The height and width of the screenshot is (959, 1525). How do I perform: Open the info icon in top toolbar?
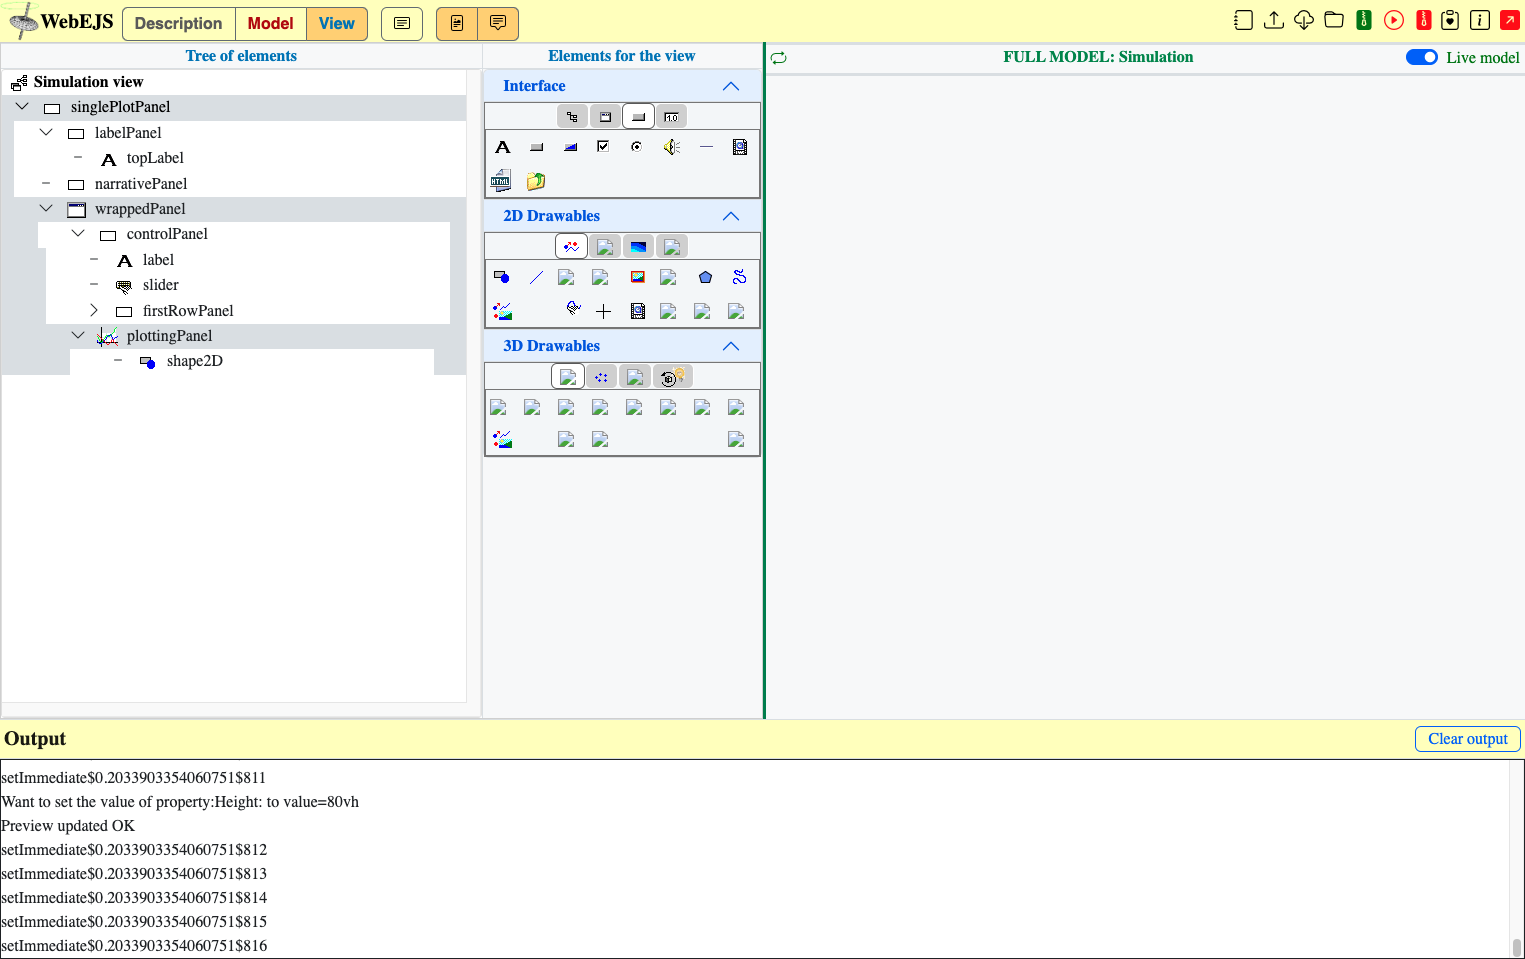coord(1480,20)
